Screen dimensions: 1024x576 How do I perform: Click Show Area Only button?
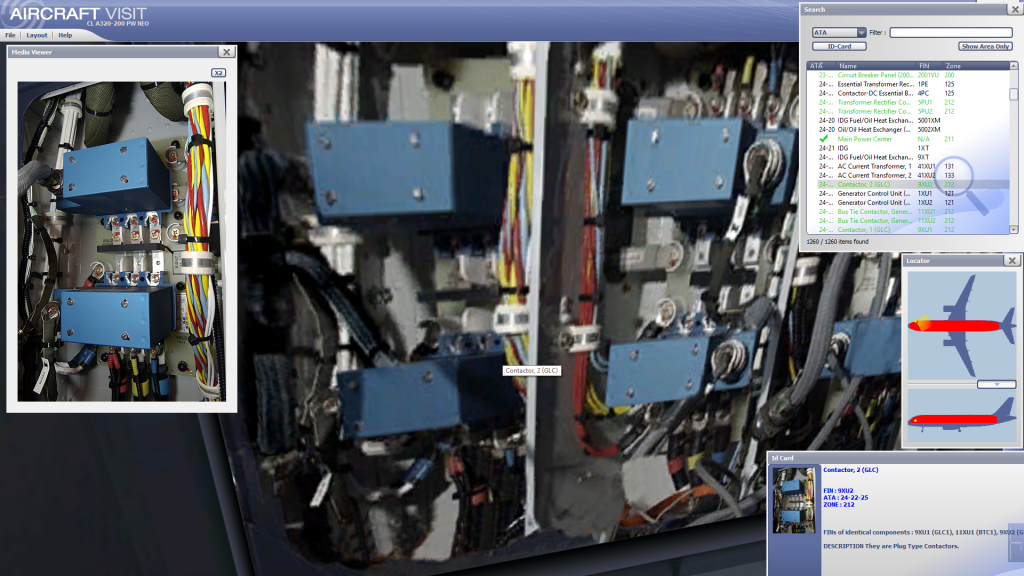985,46
